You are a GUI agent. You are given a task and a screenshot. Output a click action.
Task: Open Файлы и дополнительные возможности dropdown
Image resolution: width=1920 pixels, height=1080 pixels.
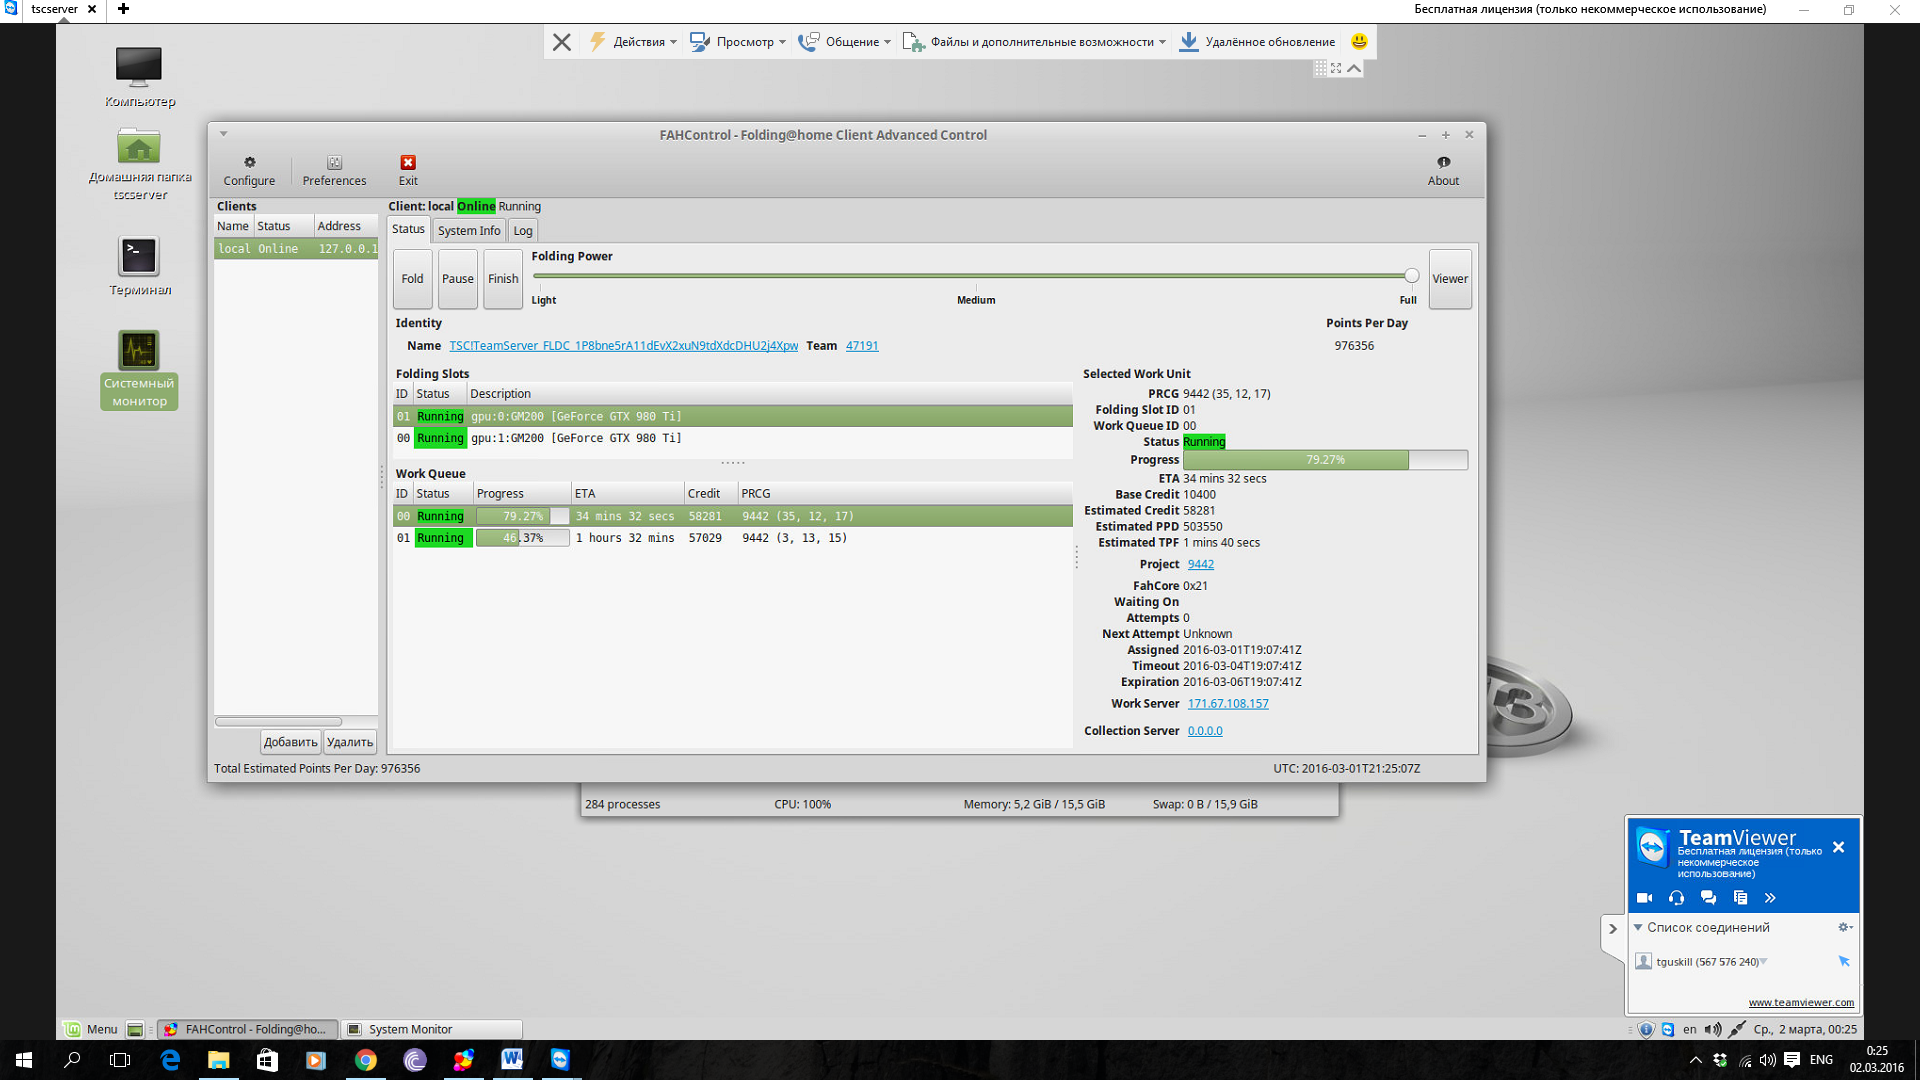point(1035,42)
